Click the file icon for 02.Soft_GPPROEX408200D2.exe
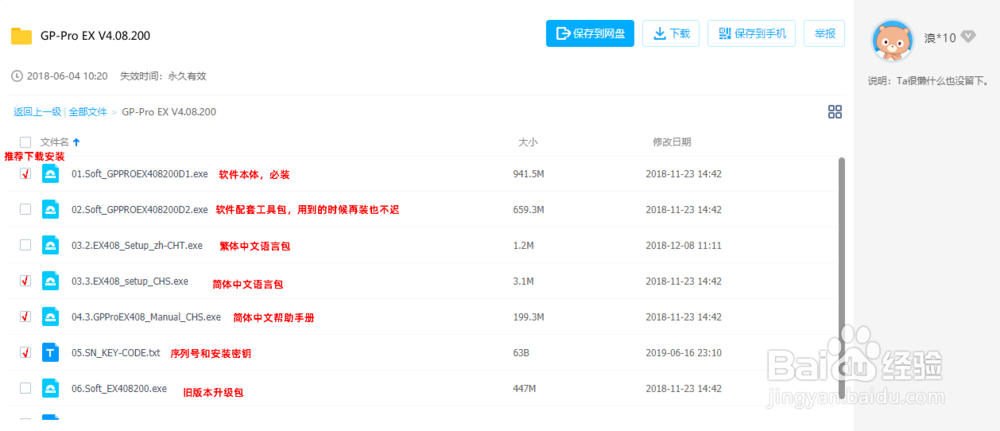 pos(50,209)
